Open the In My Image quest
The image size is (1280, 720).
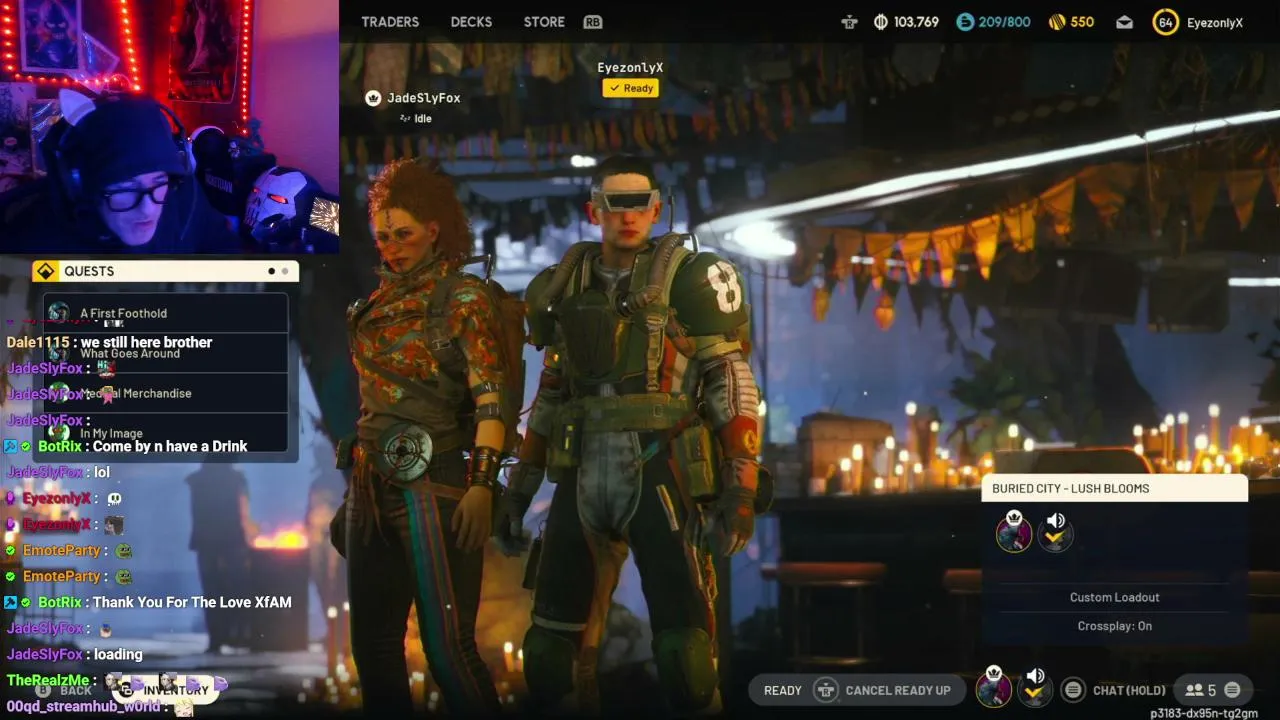pos(166,433)
